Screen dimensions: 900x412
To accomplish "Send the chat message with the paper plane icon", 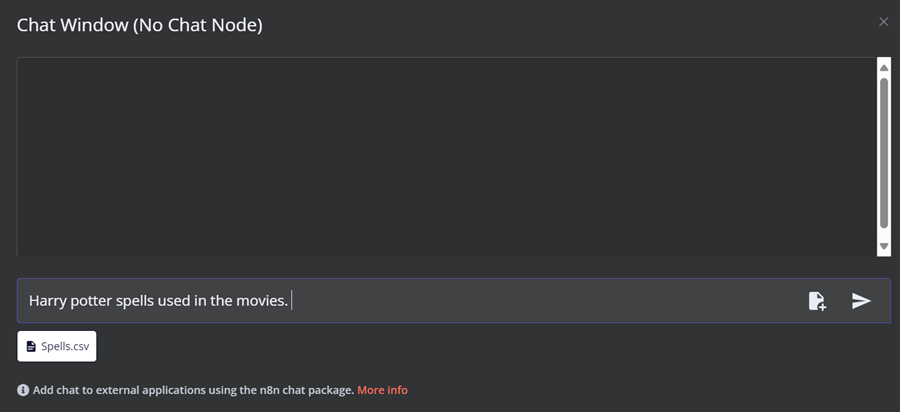I will 861,301.
